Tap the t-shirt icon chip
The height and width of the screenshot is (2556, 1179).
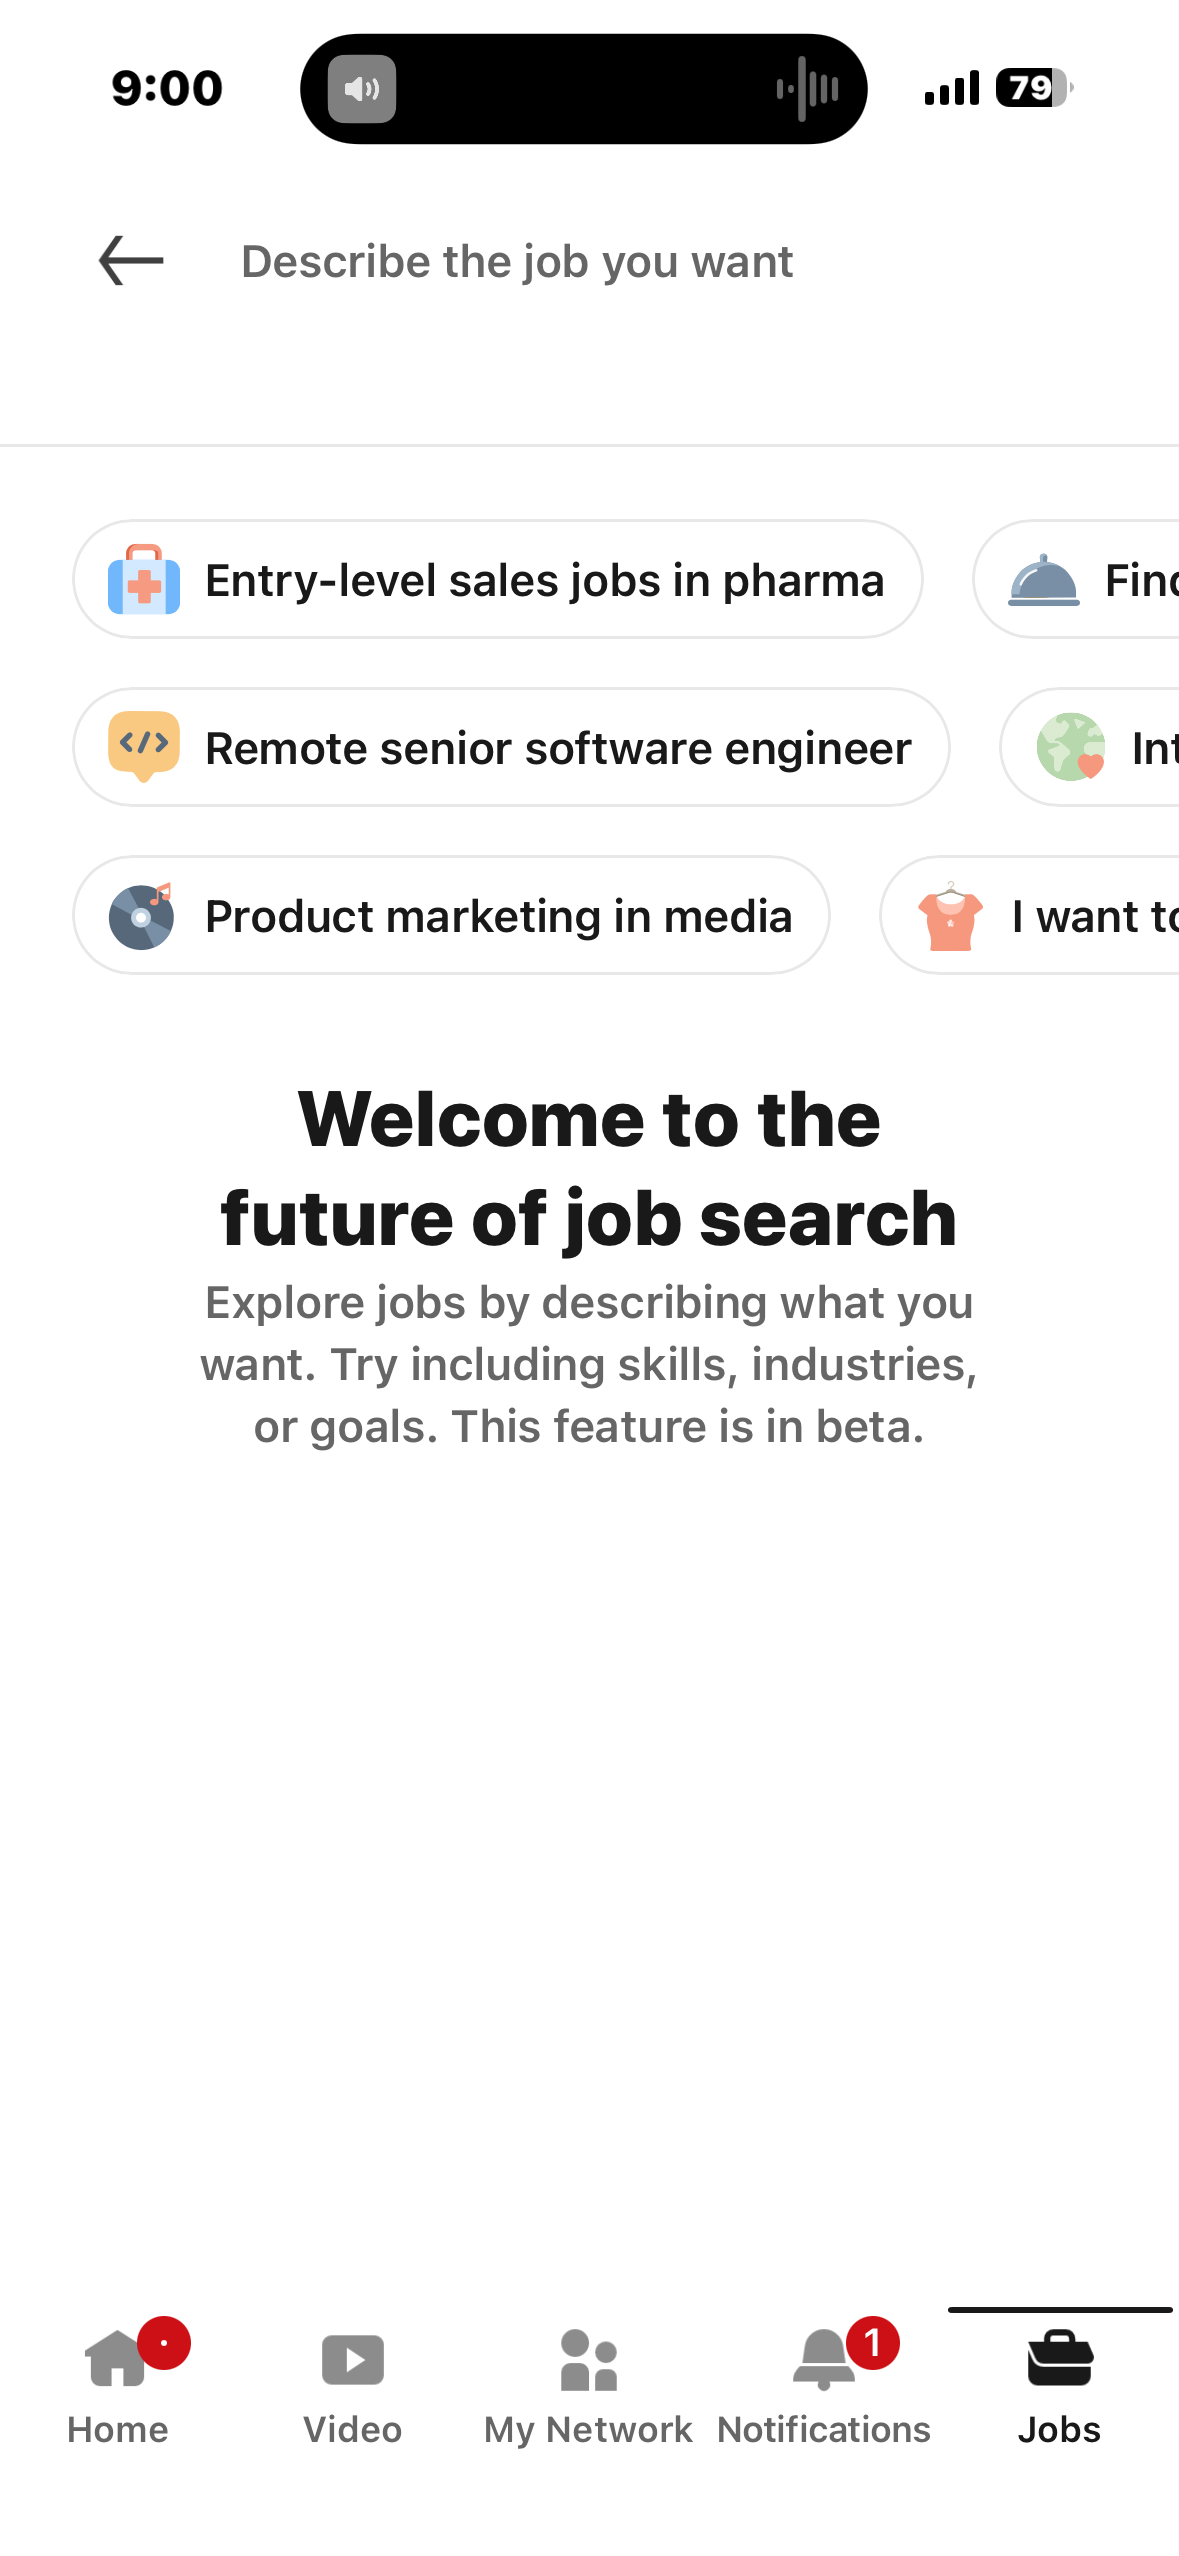pyautogui.click(x=950, y=916)
